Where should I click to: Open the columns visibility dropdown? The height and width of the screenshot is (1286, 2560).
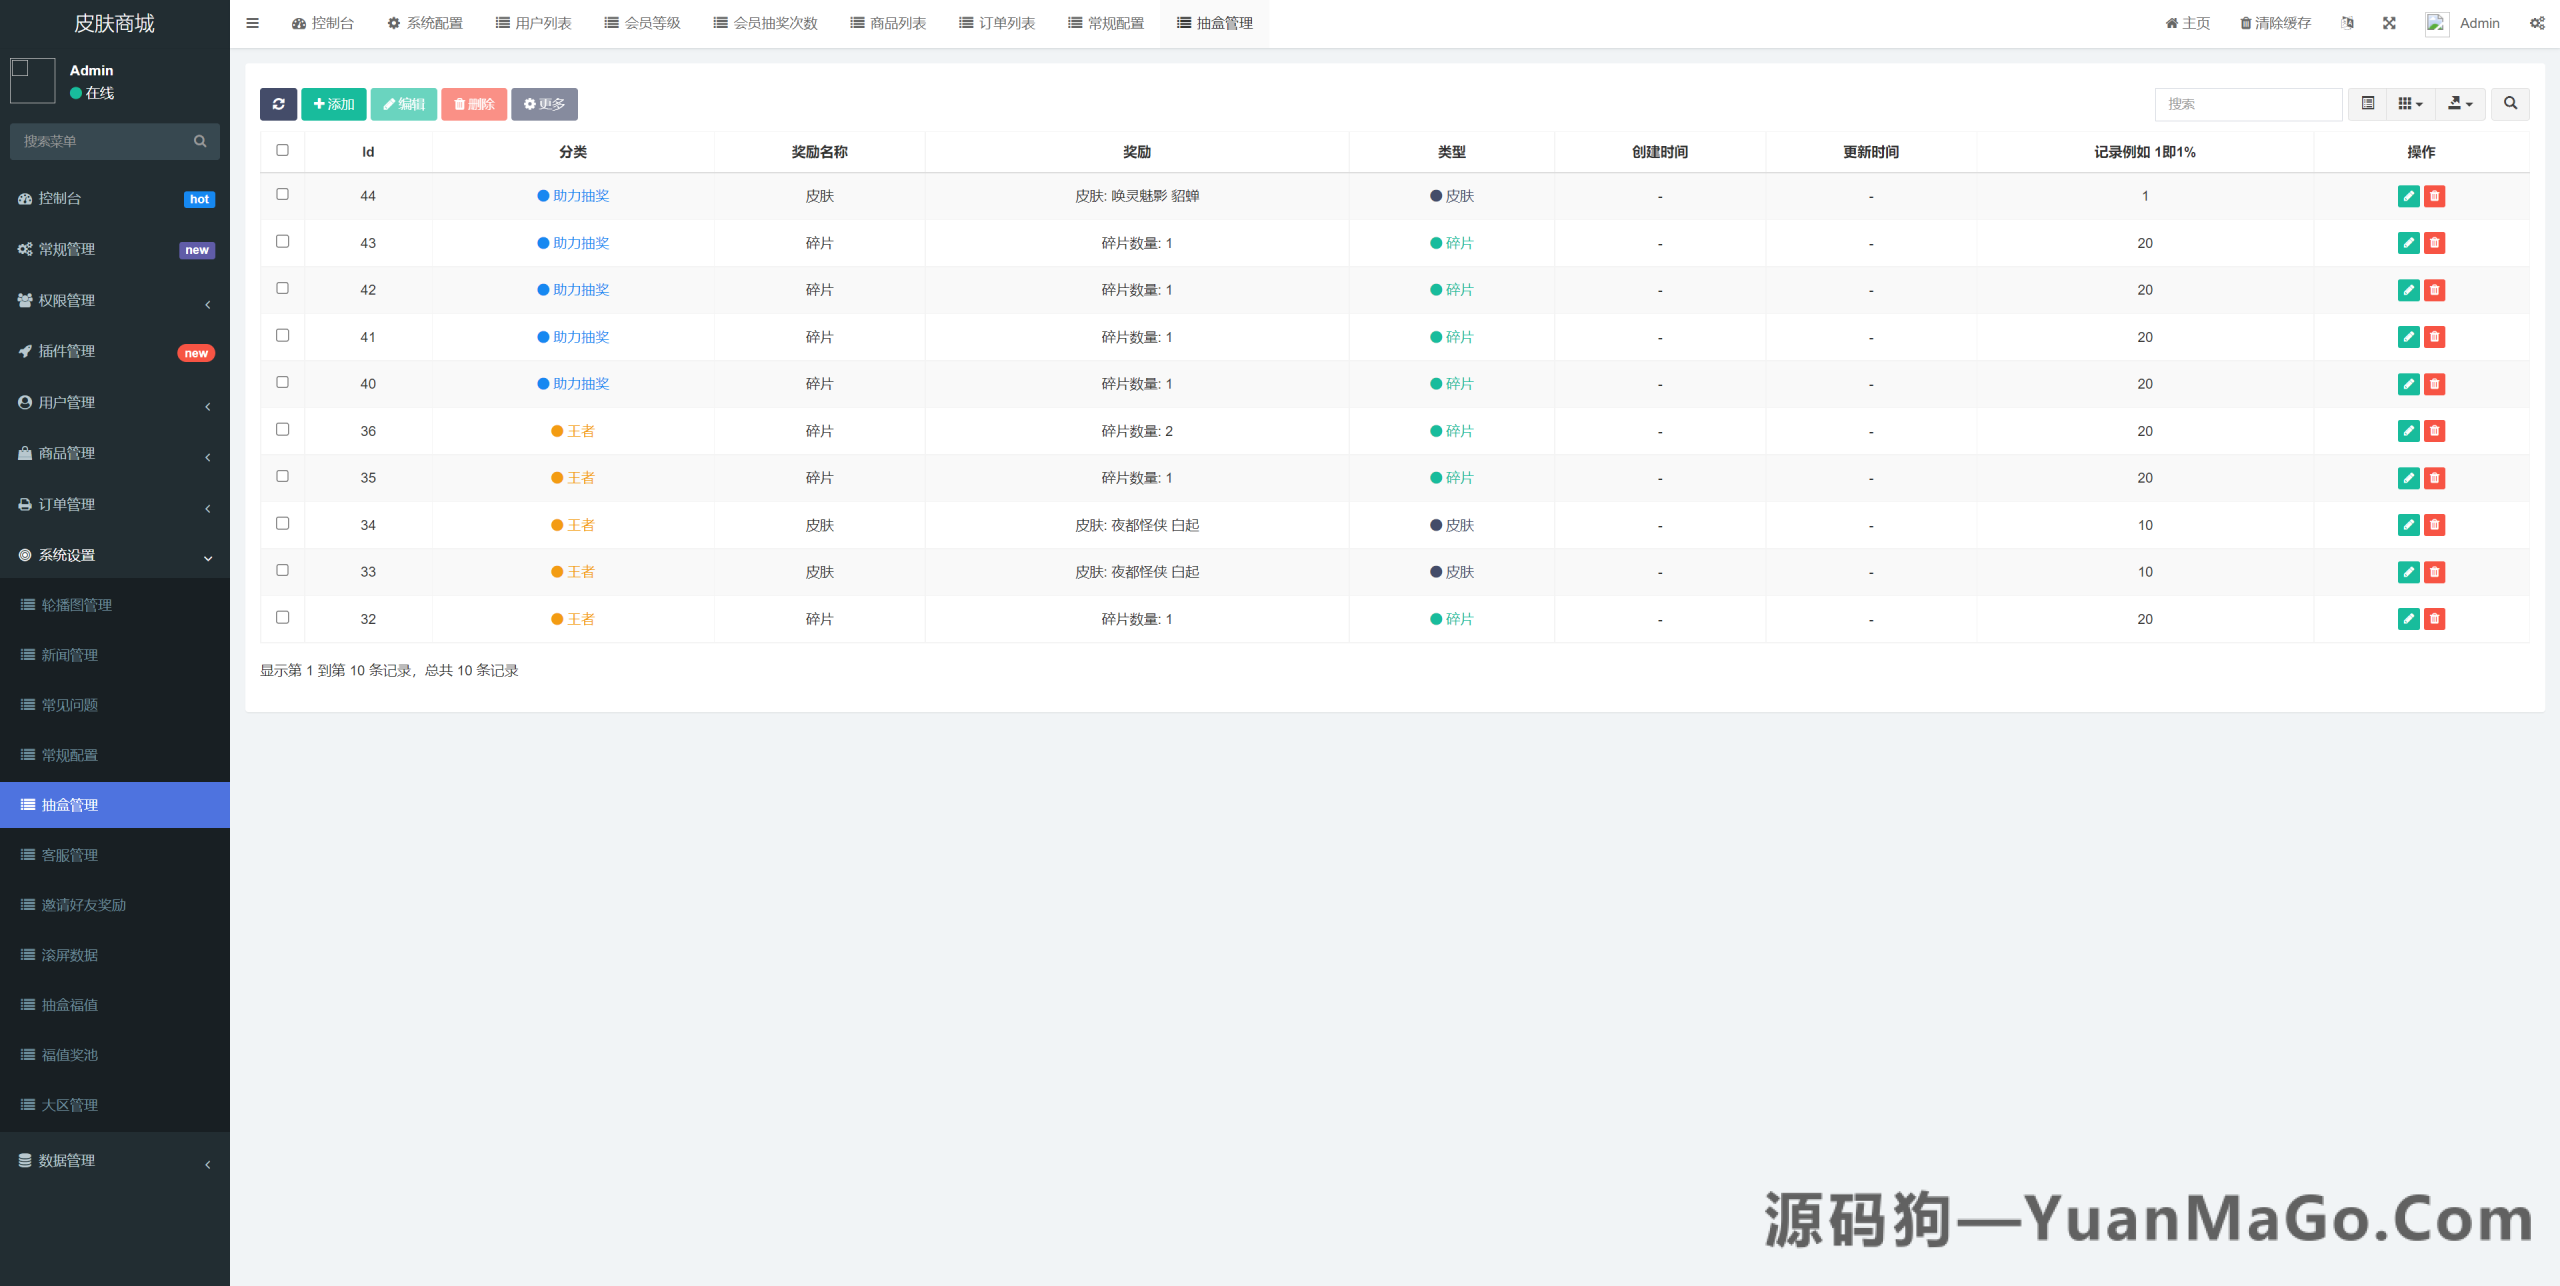[2410, 104]
